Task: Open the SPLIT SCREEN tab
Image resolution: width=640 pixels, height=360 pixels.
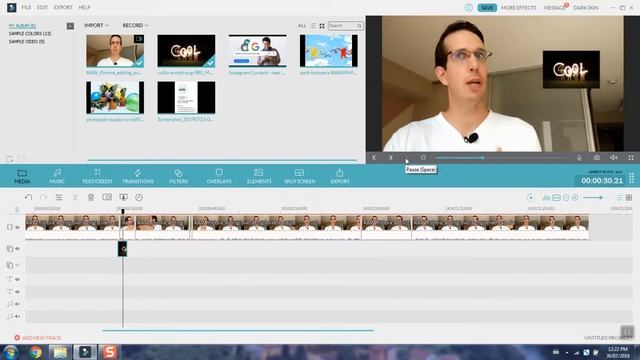Action: point(300,176)
